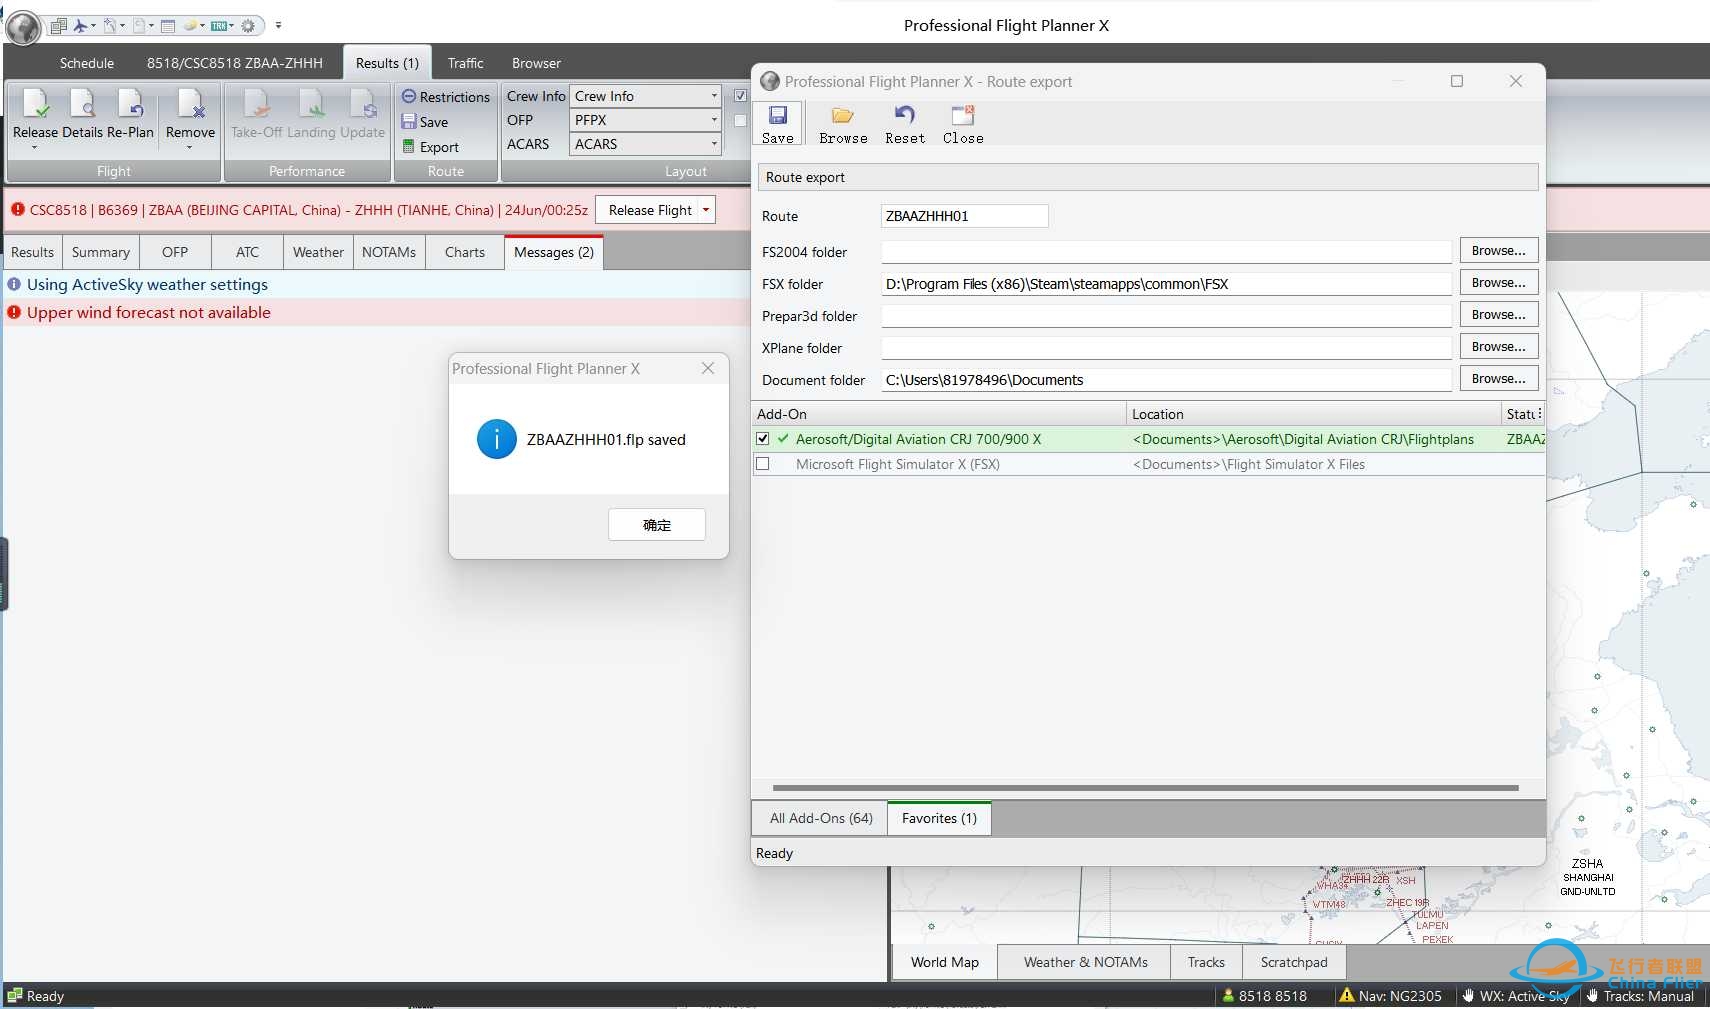Click Save in the Route ribbon group
This screenshot has height=1009, width=1710.
coord(425,122)
